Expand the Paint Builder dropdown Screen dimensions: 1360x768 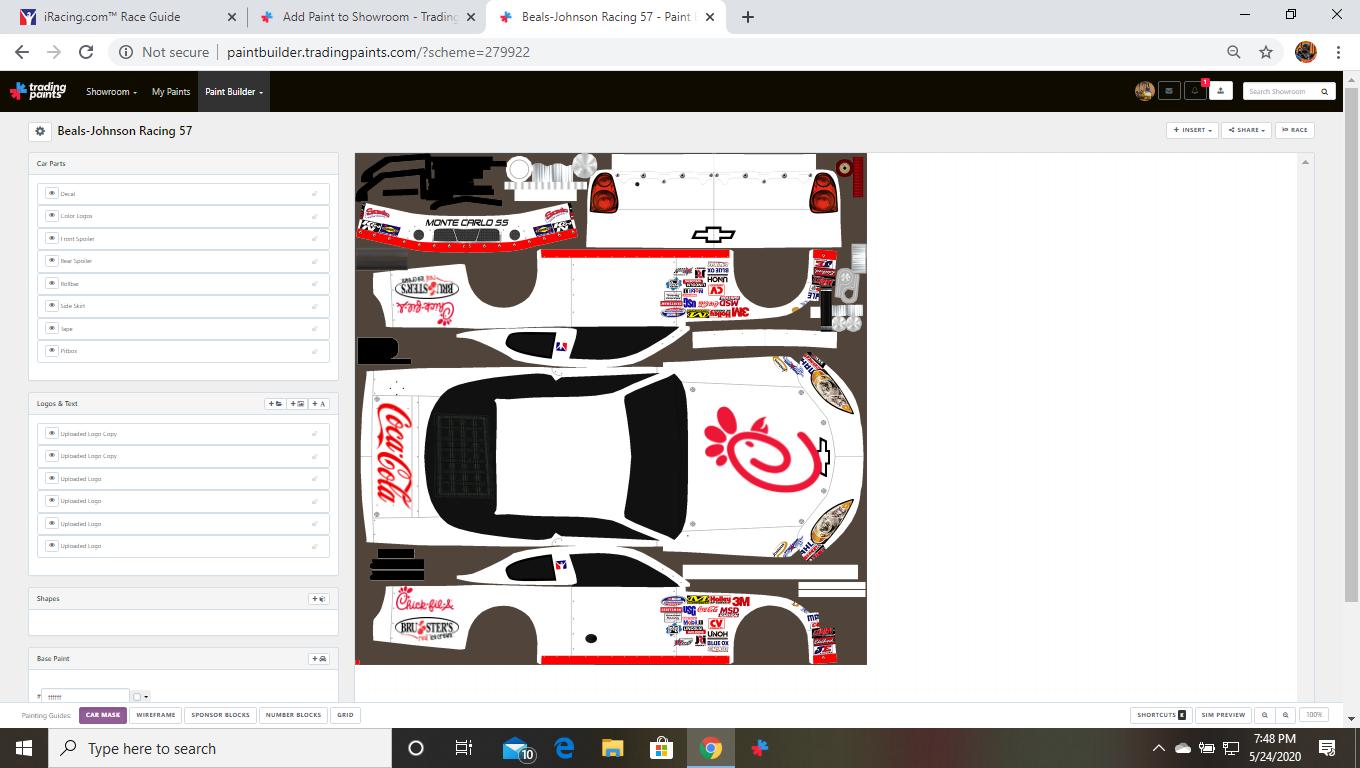coord(234,92)
